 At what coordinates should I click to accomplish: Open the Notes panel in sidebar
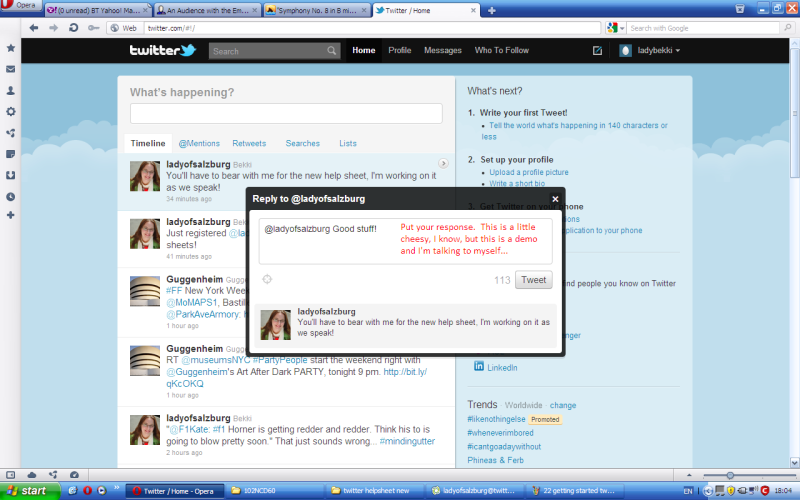[10, 154]
